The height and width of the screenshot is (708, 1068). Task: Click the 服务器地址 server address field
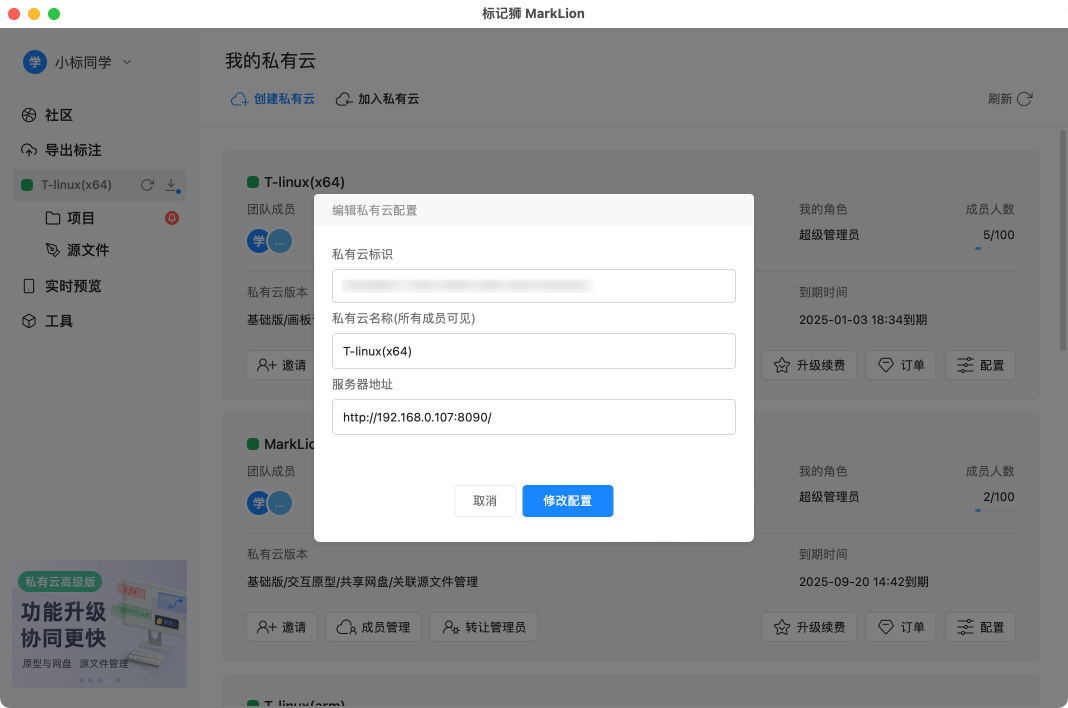point(533,416)
